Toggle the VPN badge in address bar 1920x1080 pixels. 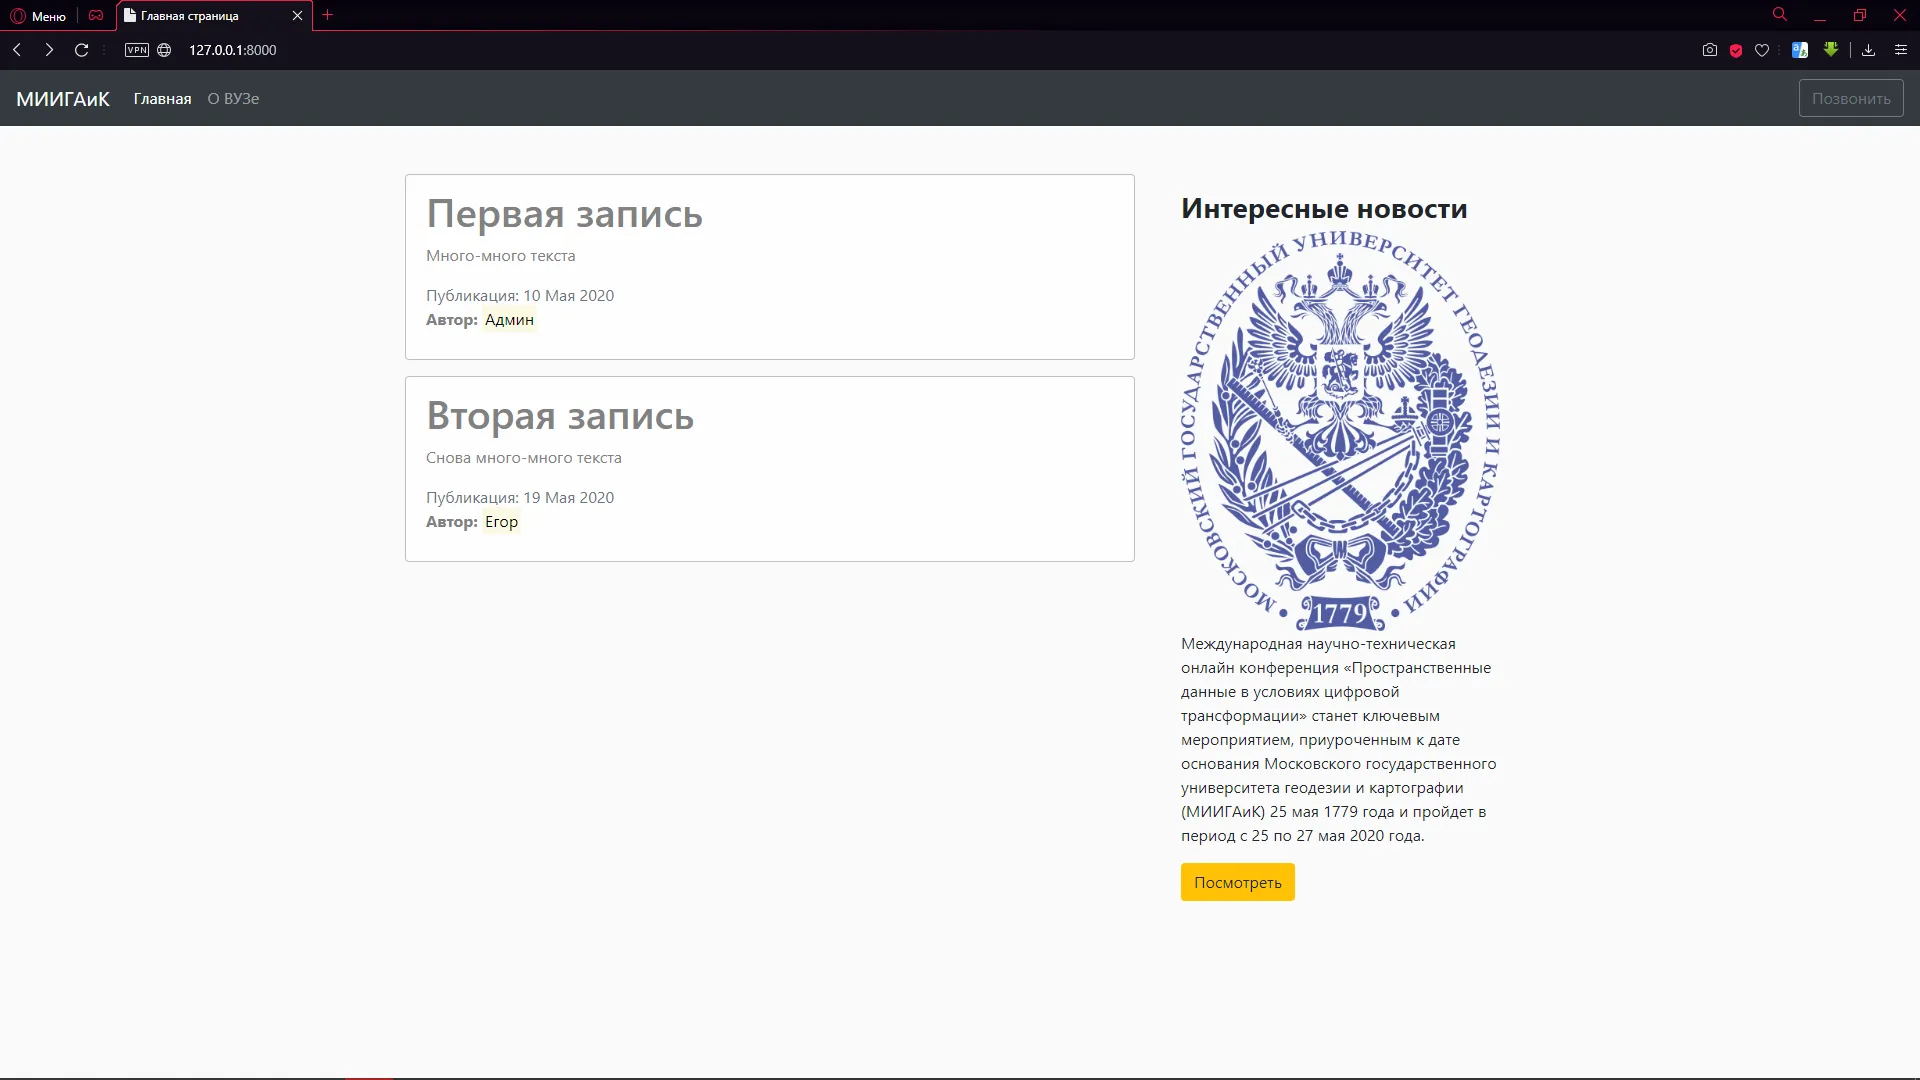click(x=137, y=50)
